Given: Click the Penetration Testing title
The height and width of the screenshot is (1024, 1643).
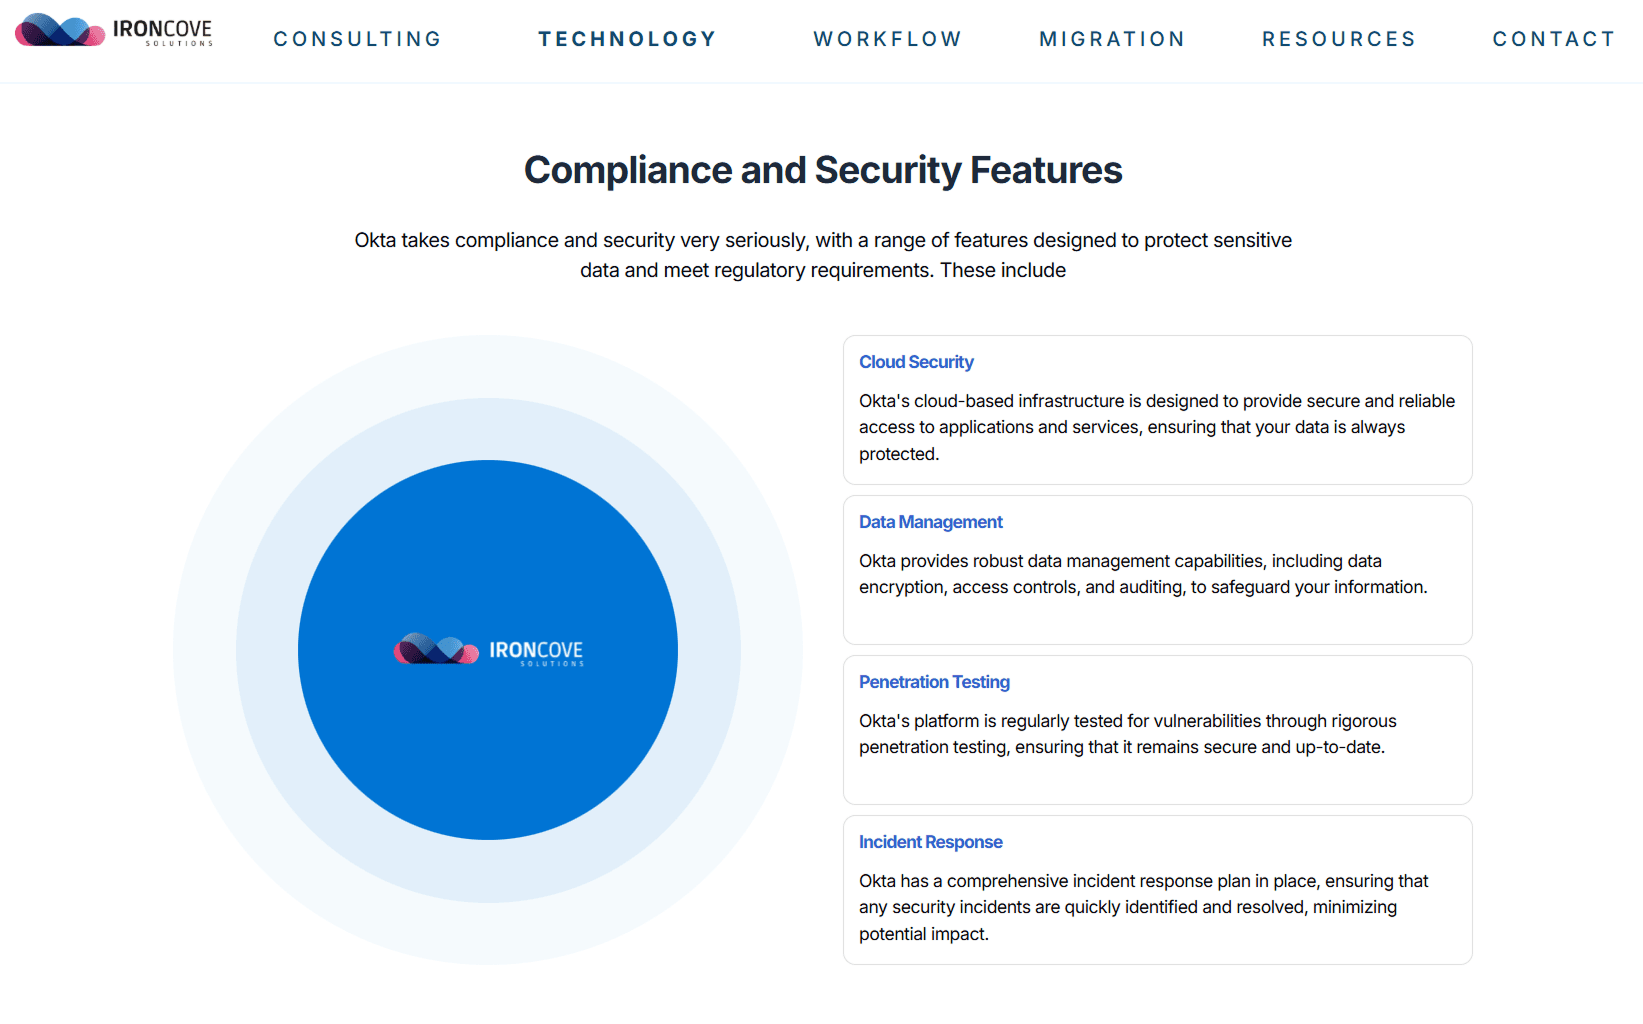Looking at the screenshot, I should click(934, 682).
